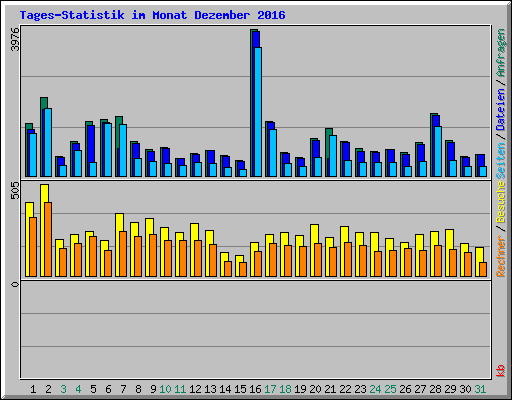The height and width of the screenshot is (400, 512).
Task: Click green day 18 label
Action: 285,389
